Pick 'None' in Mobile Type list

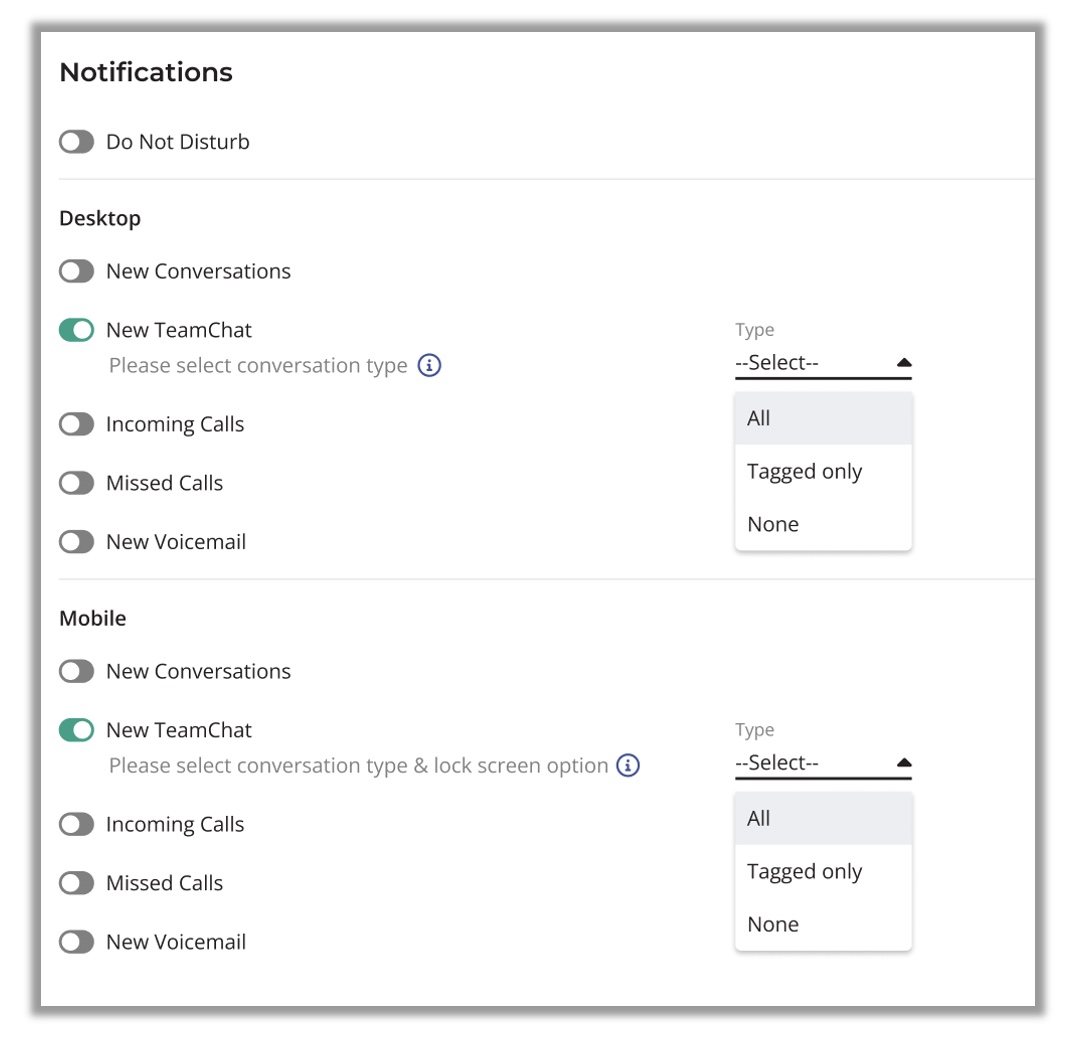pos(823,924)
